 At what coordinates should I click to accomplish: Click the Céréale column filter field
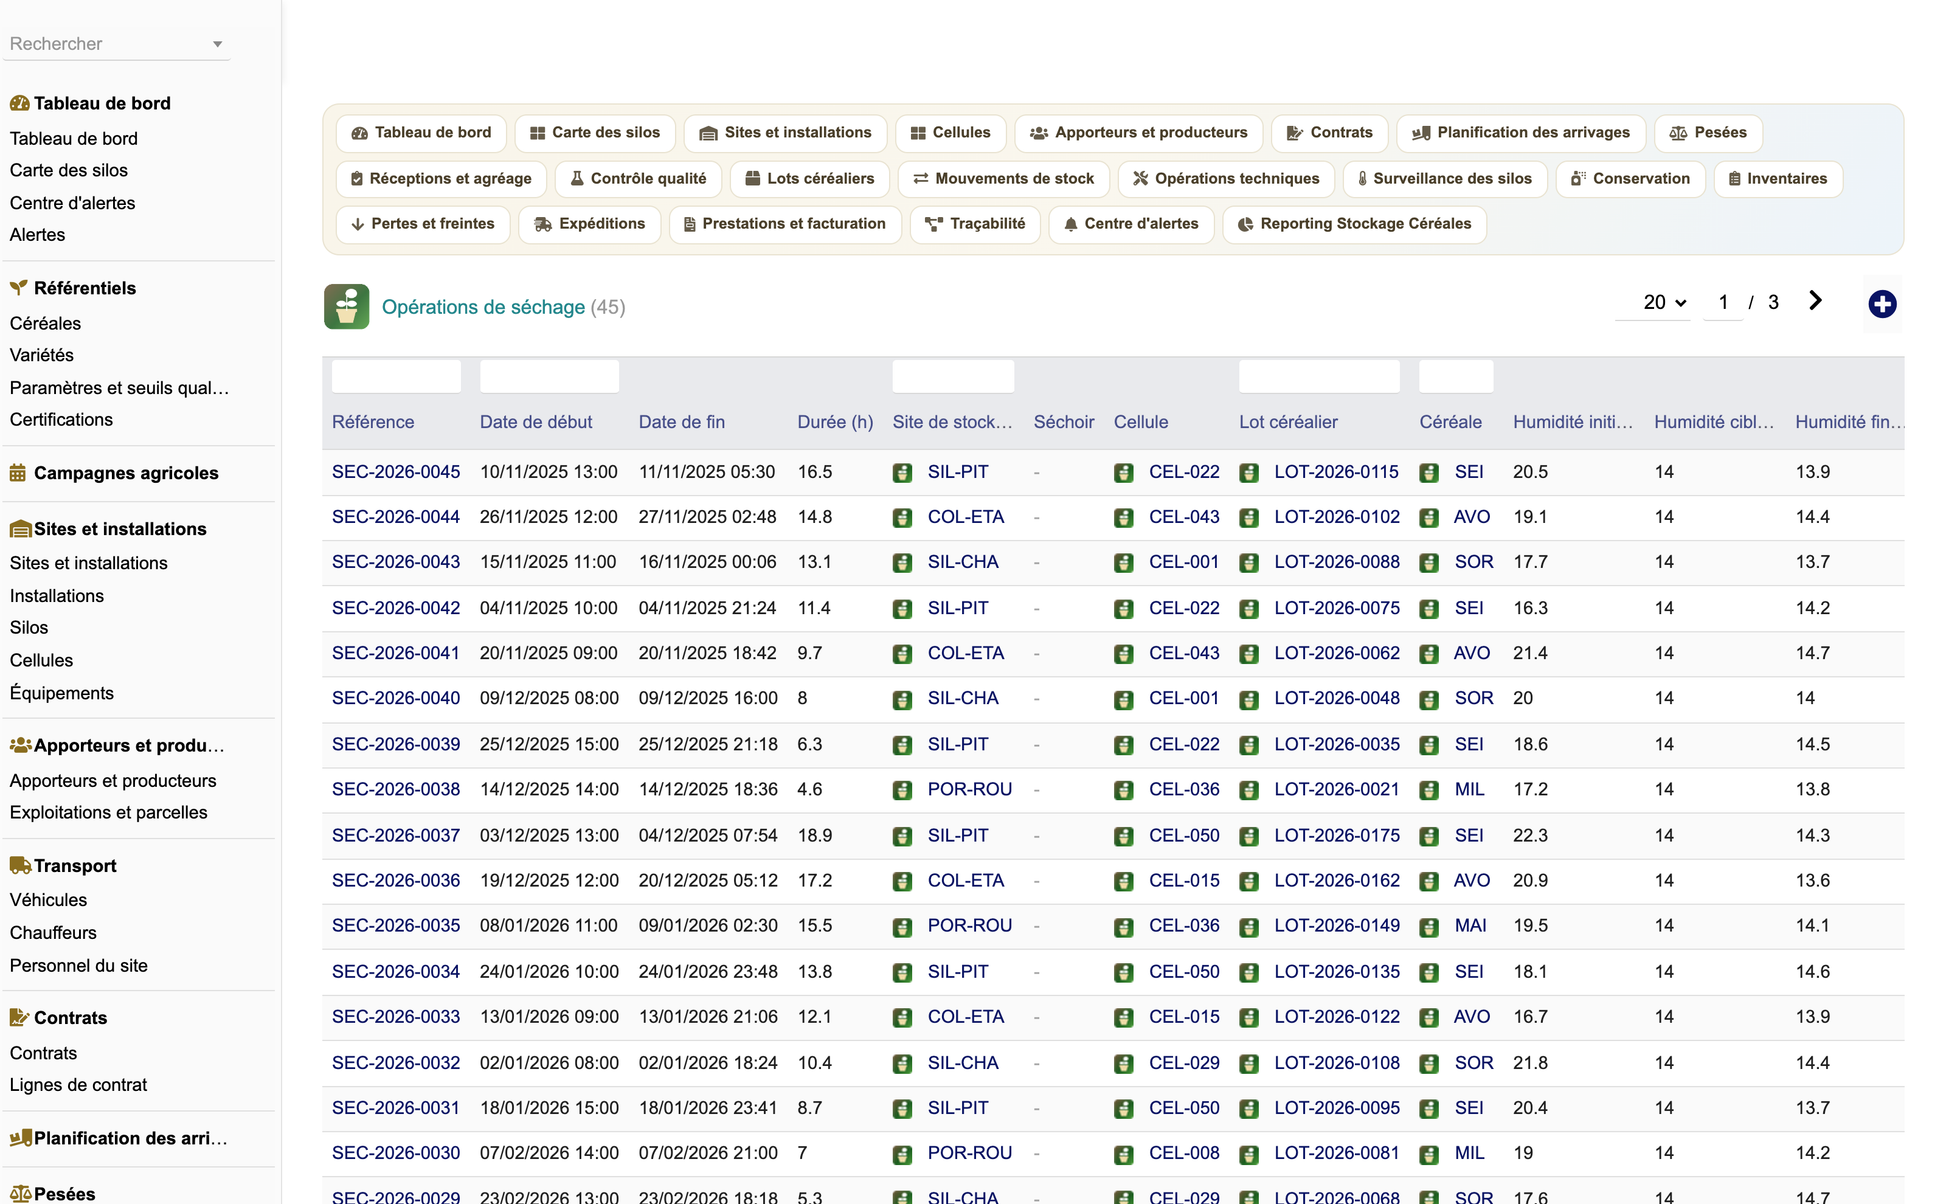(x=1456, y=376)
